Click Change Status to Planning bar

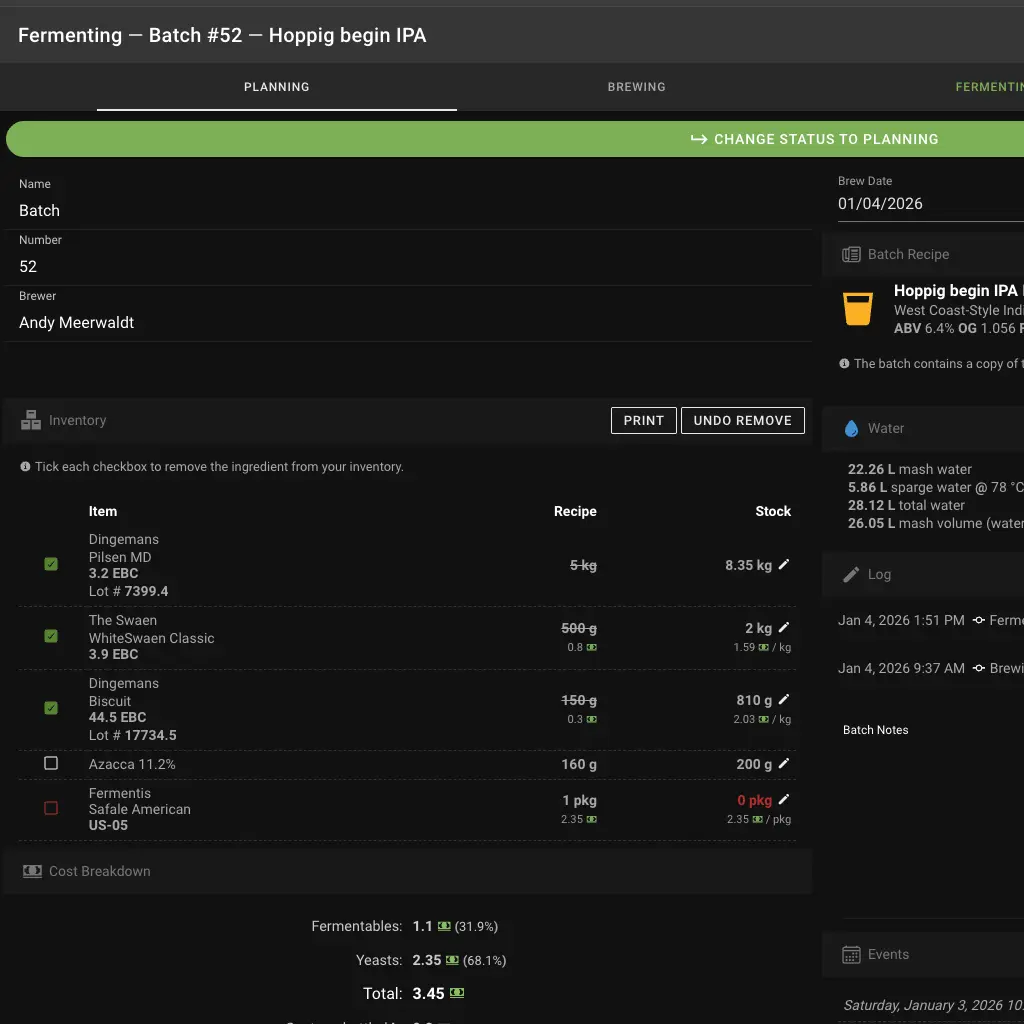click(x=814, y=139)
